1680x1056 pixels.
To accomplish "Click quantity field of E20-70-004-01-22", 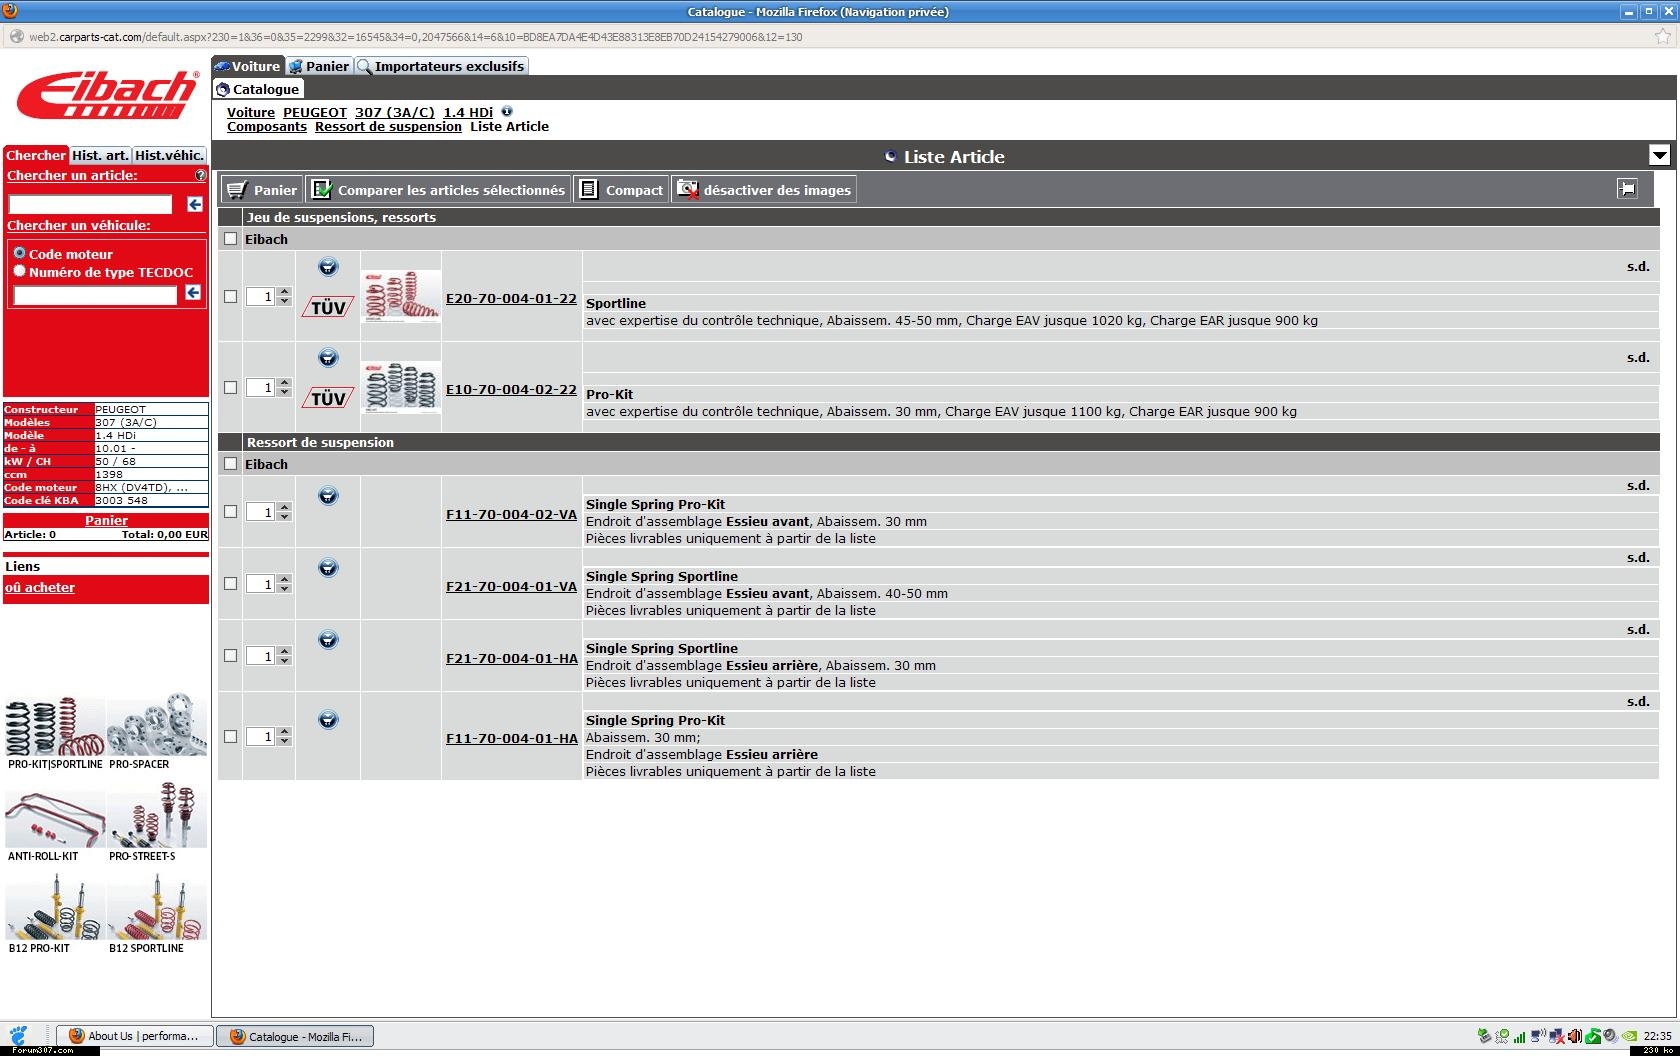I will (260, 296).
